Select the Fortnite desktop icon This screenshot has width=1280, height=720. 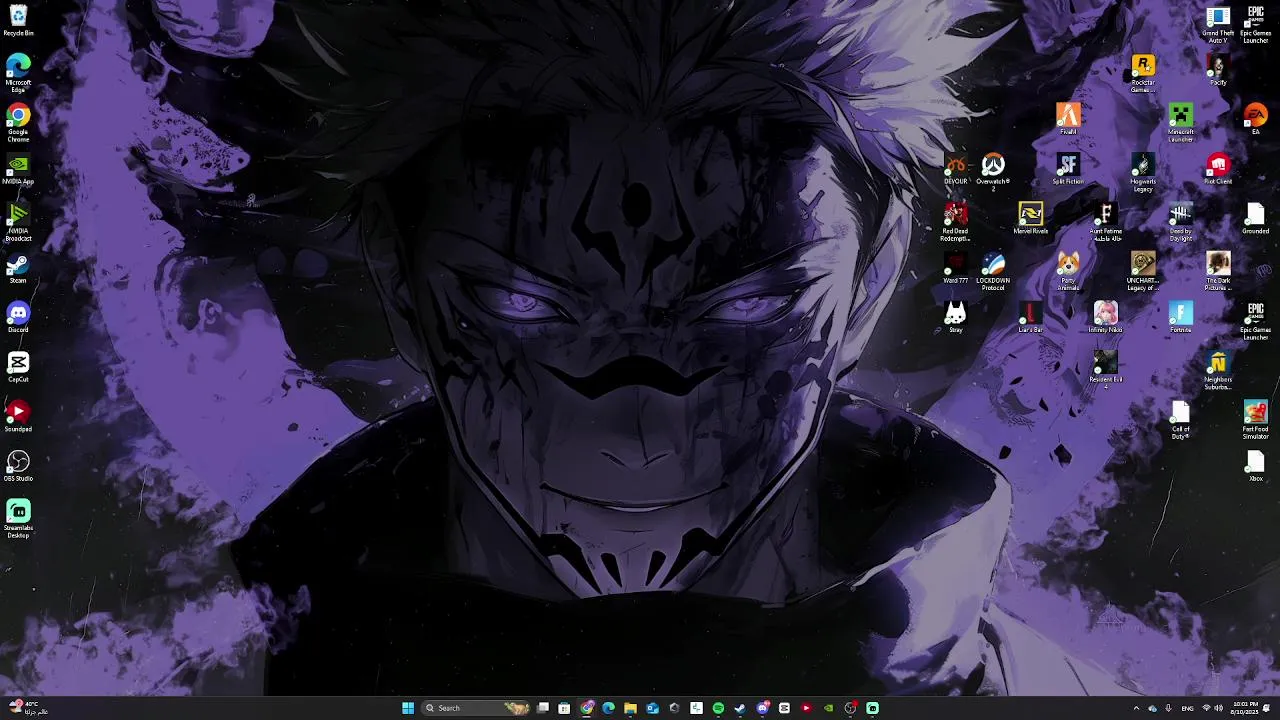point(1181,318)
